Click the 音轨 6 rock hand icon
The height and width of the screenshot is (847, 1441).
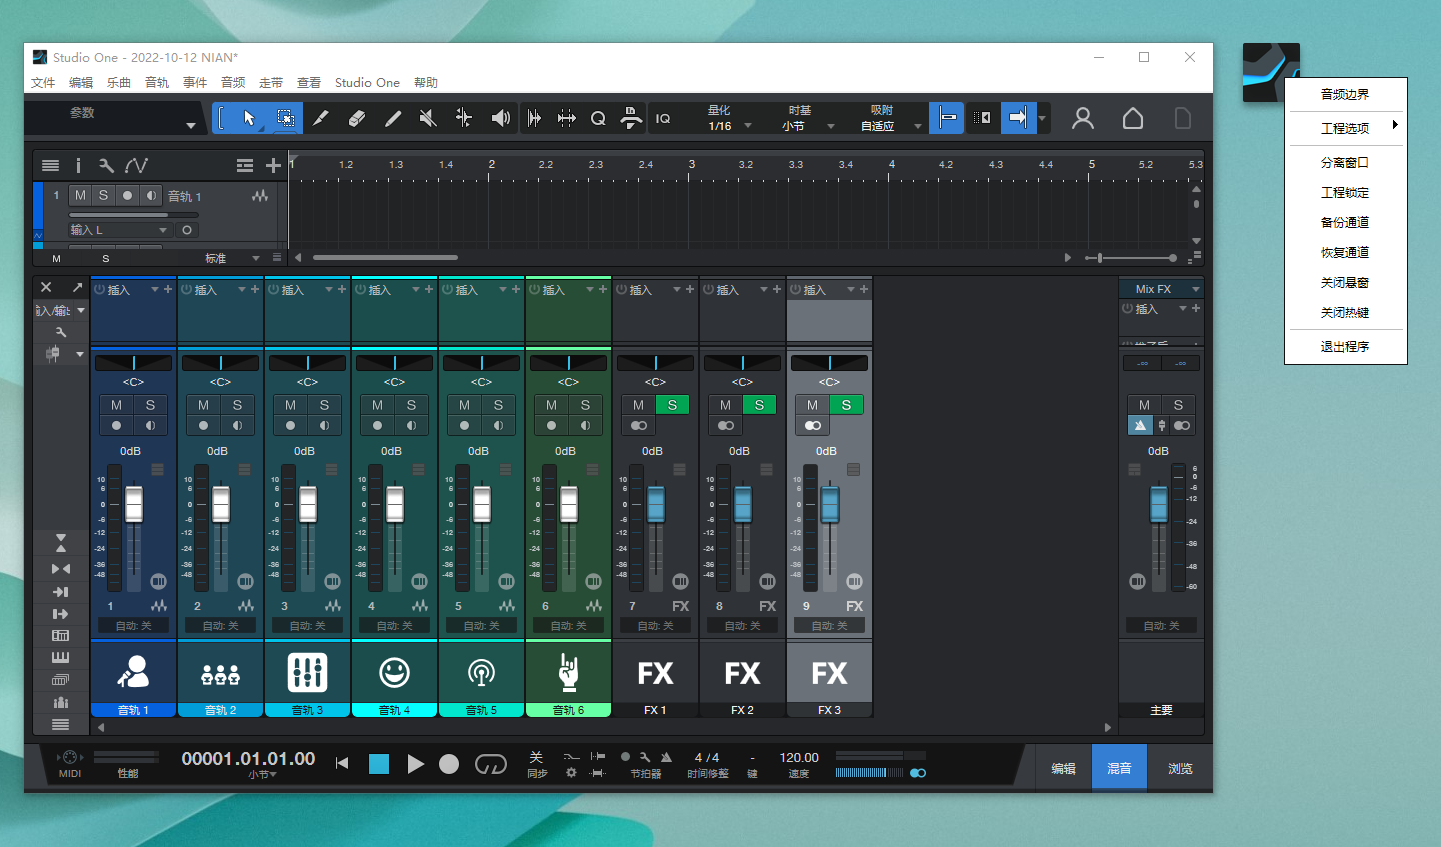tap(568, 672)
